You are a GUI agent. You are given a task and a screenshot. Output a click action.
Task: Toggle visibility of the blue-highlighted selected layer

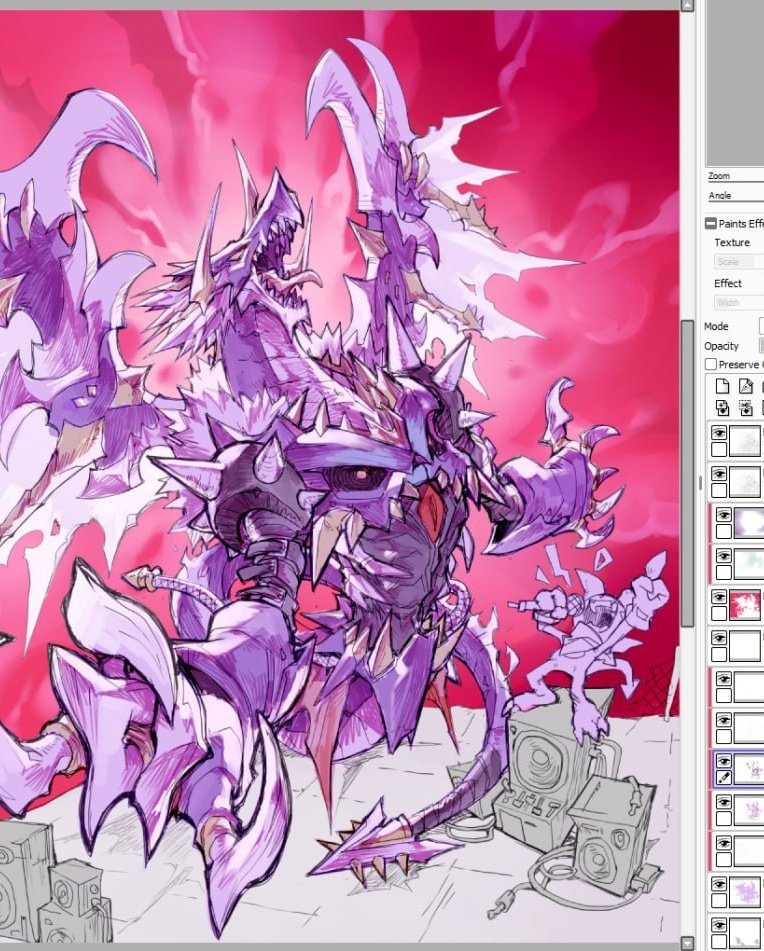click(x=724, y=761)
